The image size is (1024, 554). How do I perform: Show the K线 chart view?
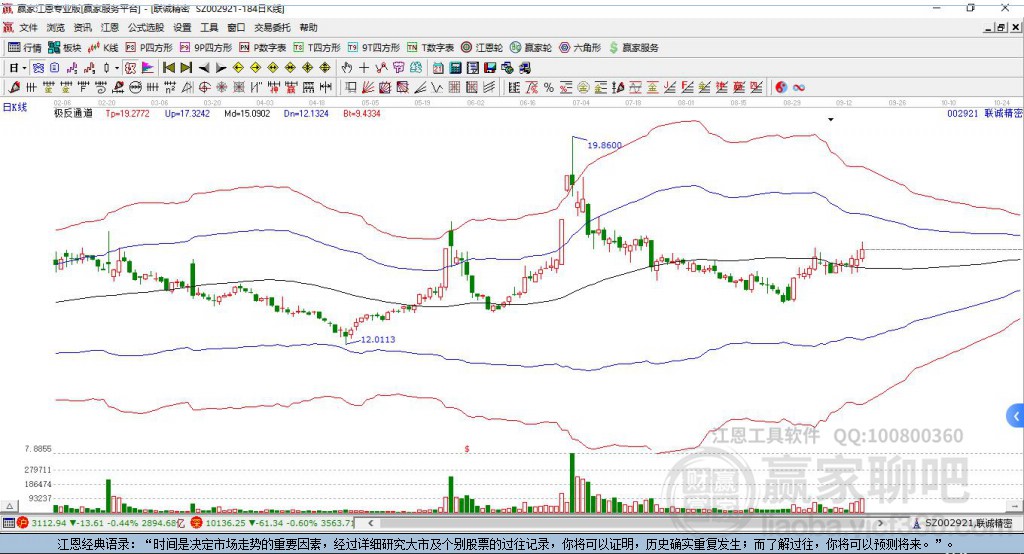coord(103,48)
